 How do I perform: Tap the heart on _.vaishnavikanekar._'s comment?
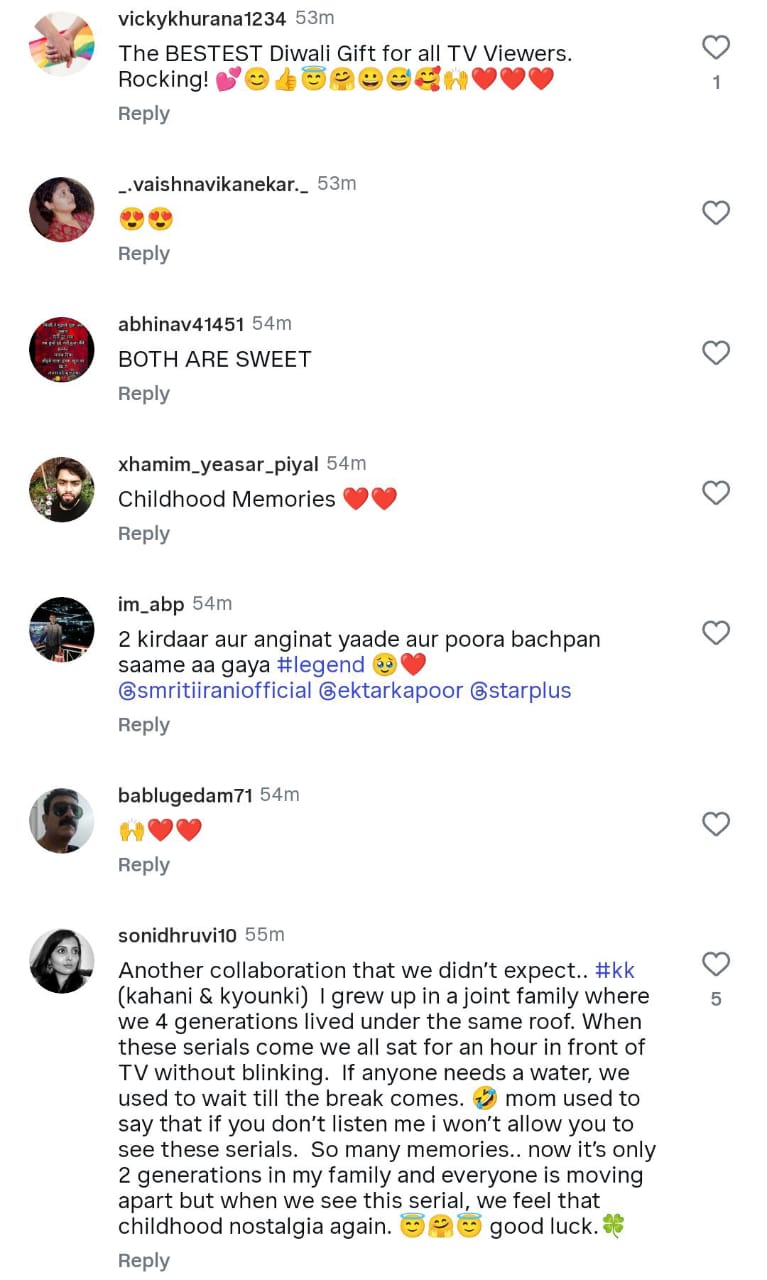tap(716, 213)
